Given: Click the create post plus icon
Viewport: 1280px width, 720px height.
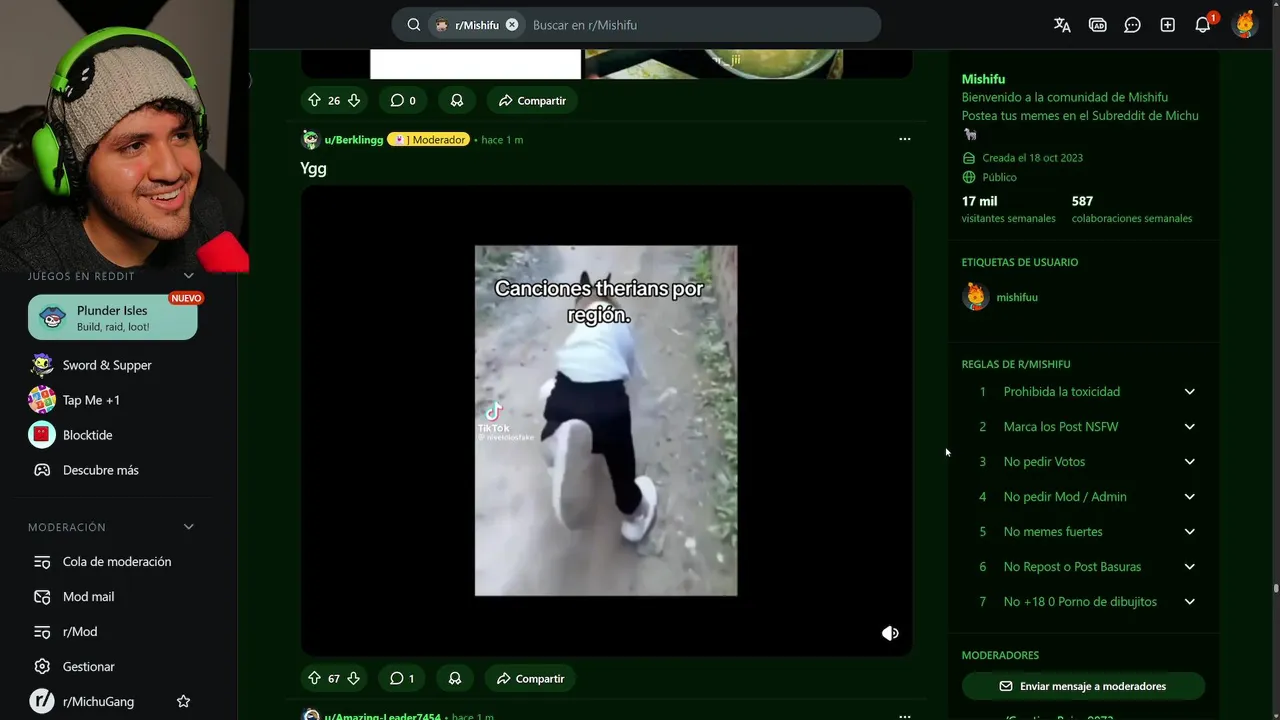Looking at the screenshot, I should 1167,25.
